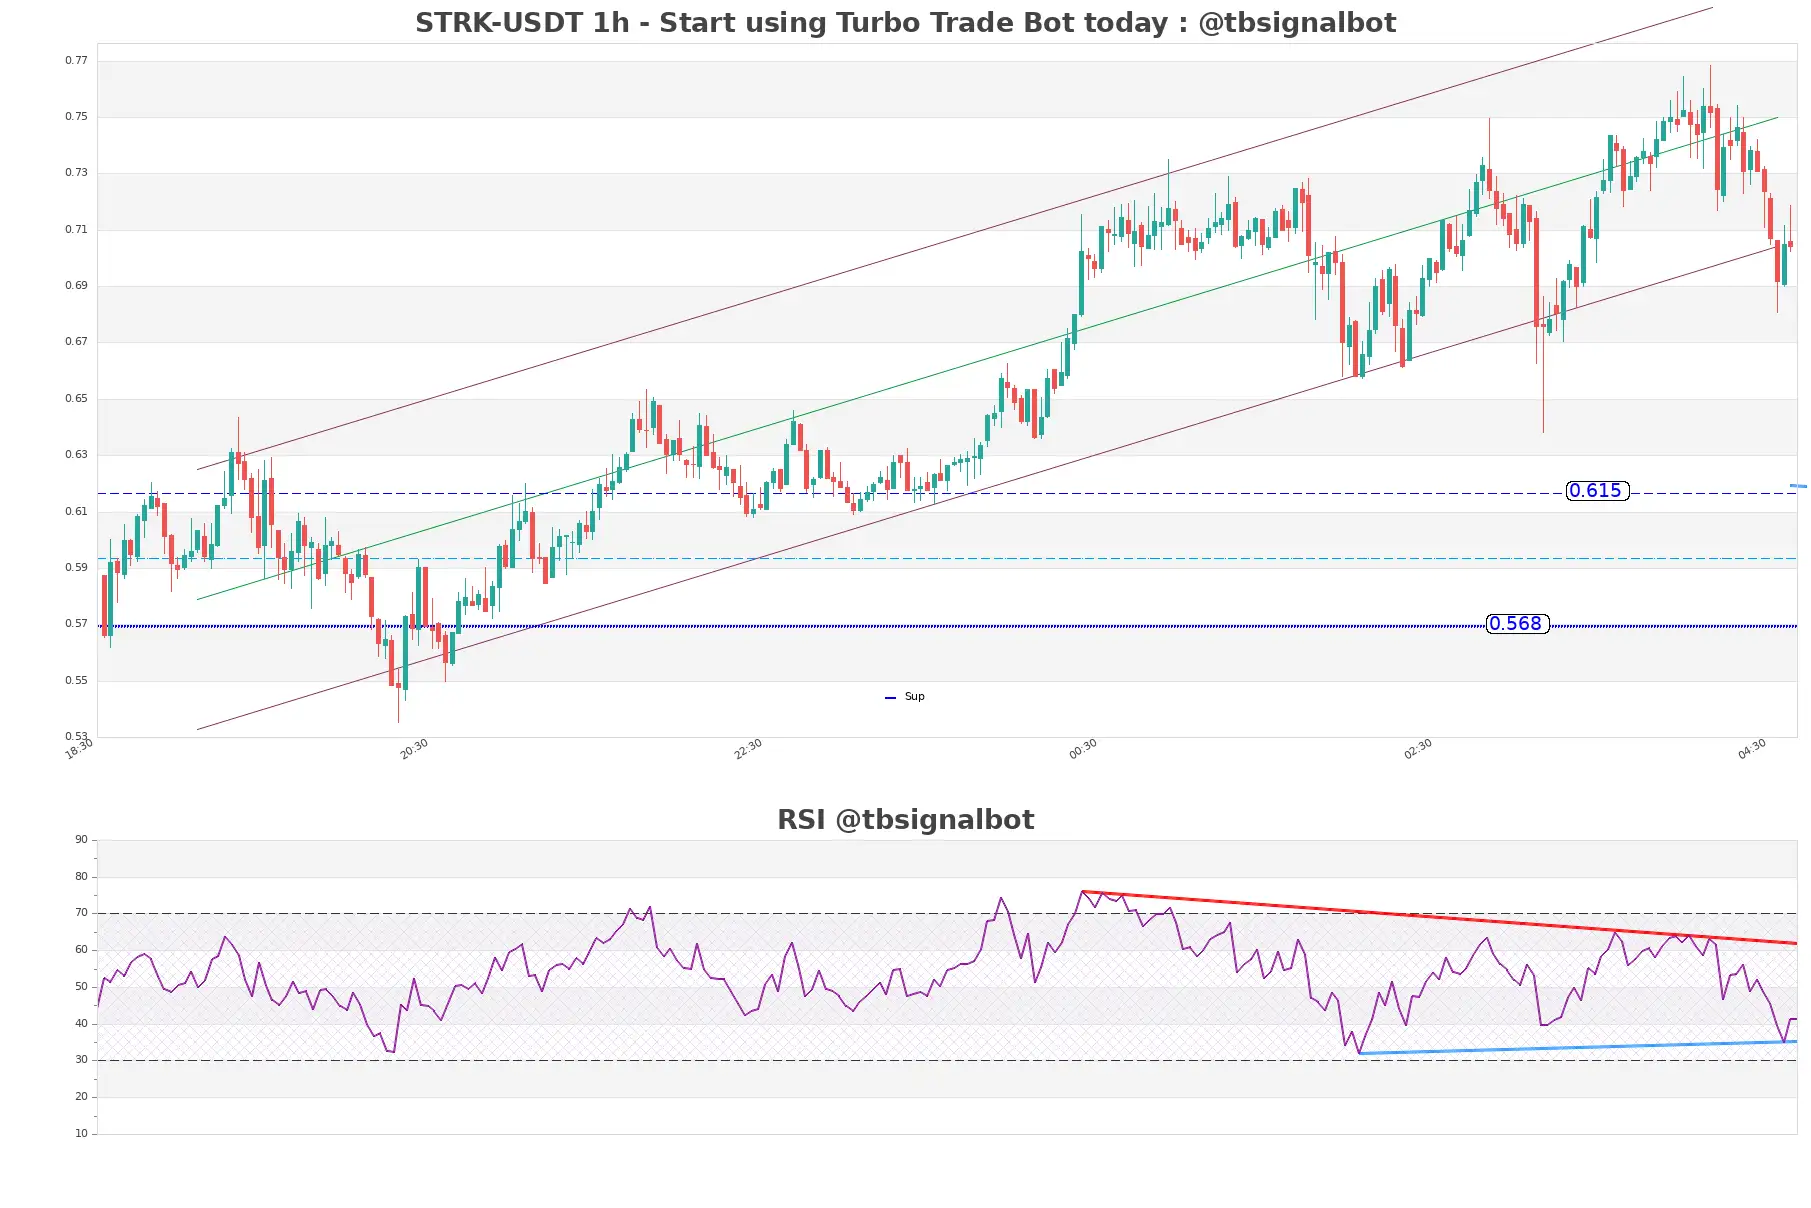The height and width of the screenshot is (1208, 1811).
Task: Click the RSI 40 axis label
Action: pyautogui.click(x=81, y=1024)
